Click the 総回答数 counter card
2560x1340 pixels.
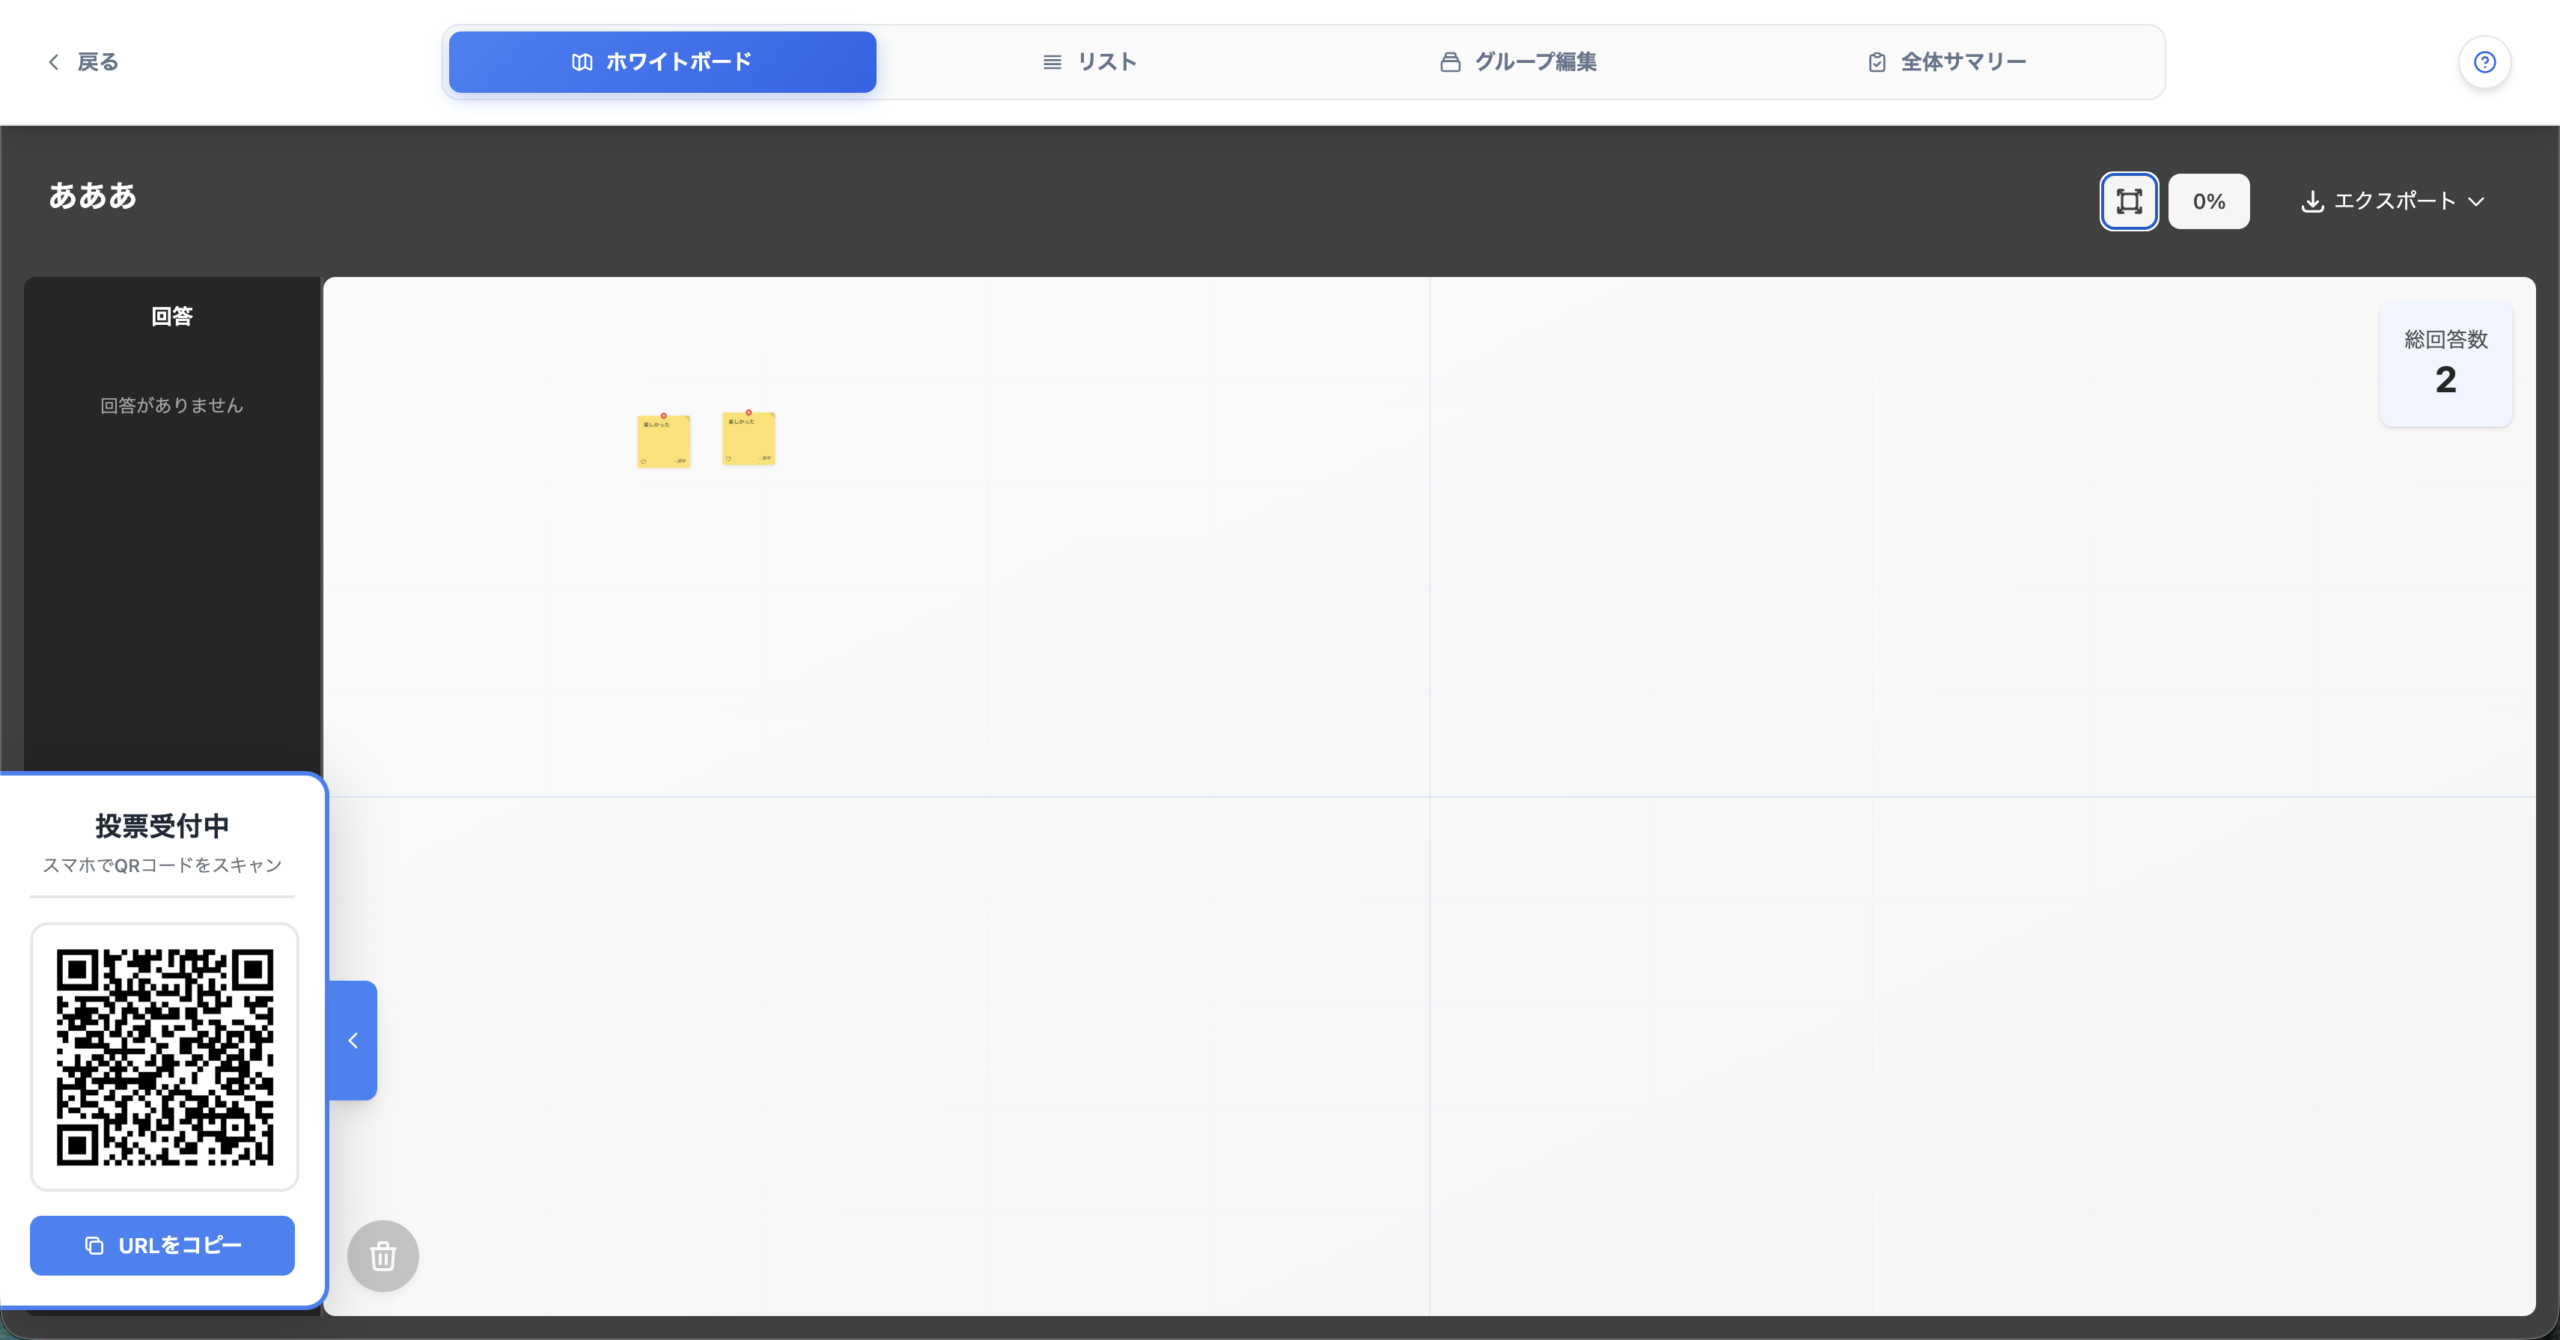(x=2445, y=364)
